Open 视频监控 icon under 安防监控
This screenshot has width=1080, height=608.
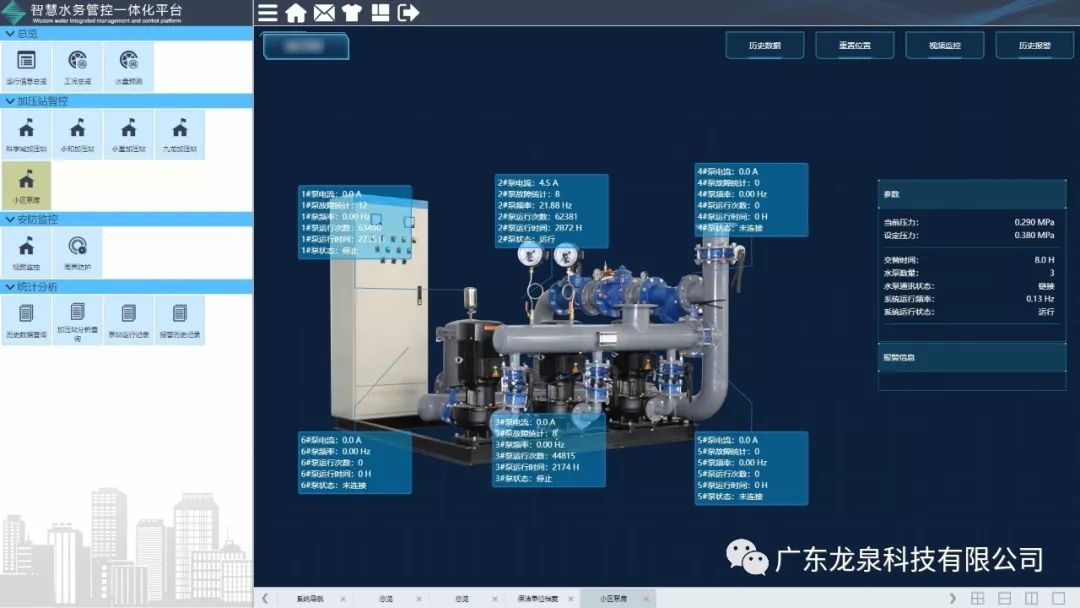coord(26,251)
